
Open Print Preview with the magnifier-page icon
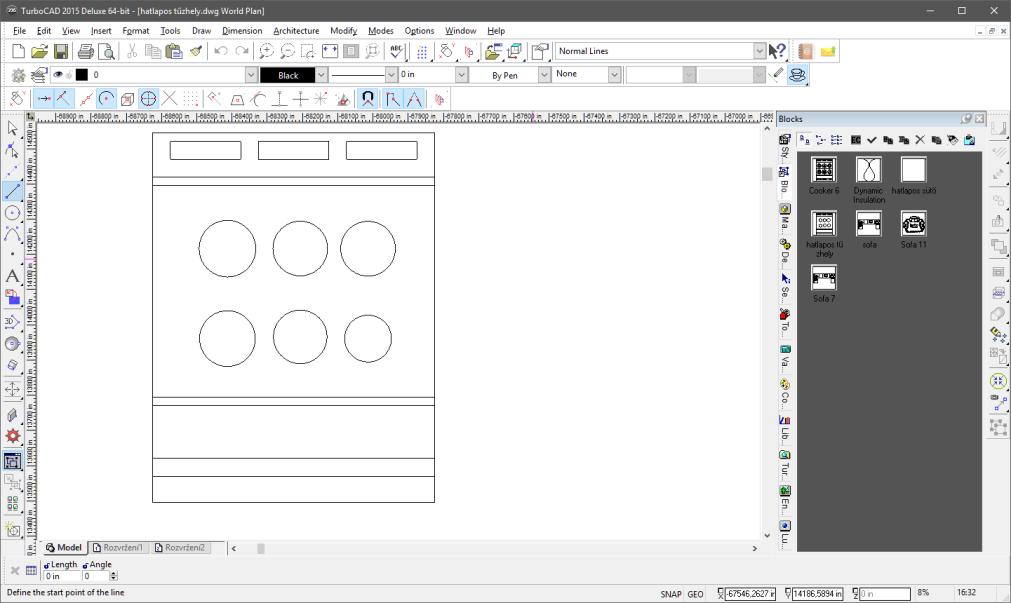(106, 52)
